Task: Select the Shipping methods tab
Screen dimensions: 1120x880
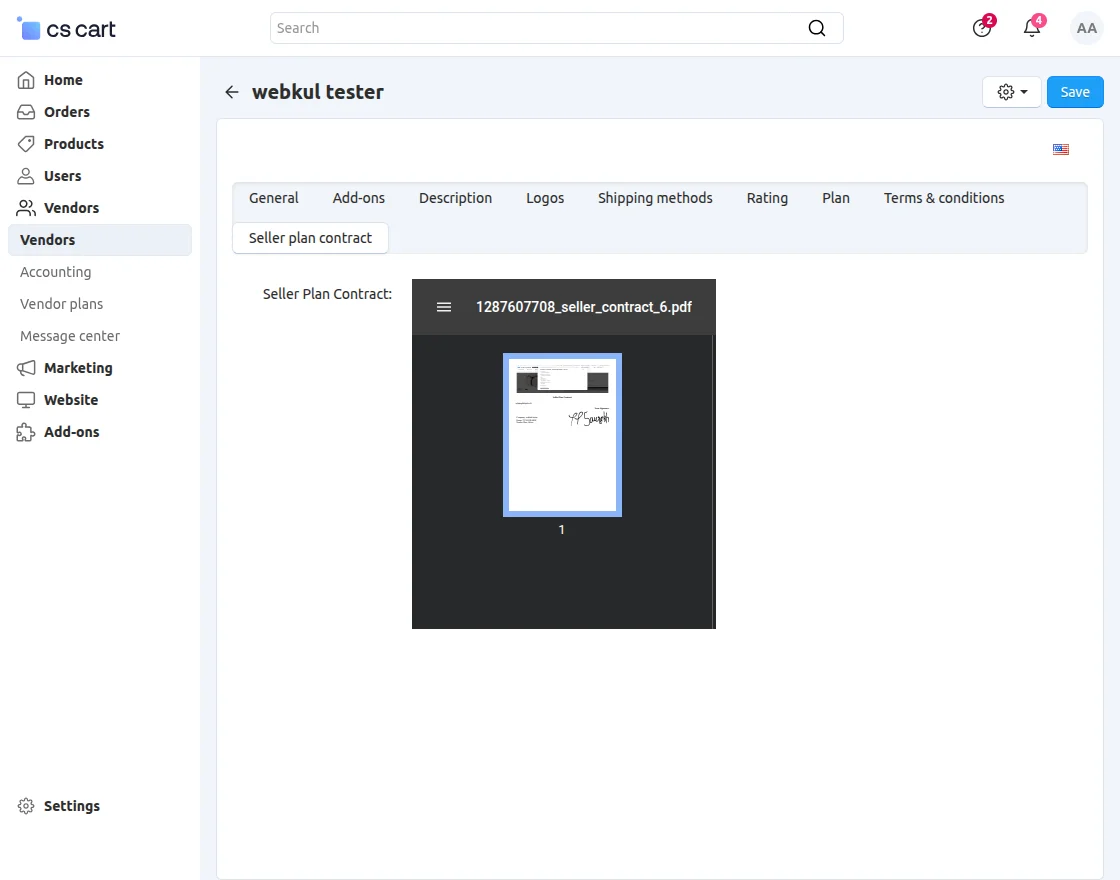Action: (655, 198)
